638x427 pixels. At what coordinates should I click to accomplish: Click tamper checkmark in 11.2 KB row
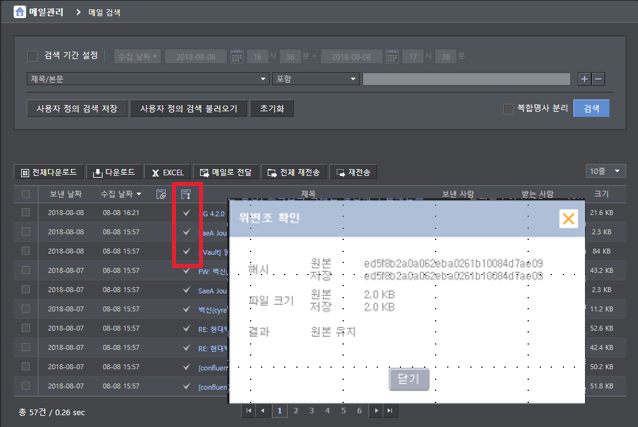186,309
